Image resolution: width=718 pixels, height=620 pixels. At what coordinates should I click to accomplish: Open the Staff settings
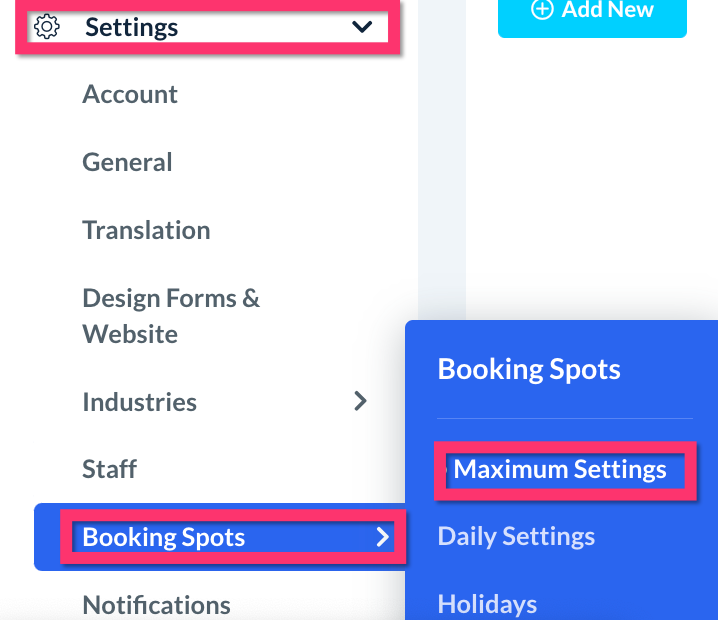click(109, 469)
